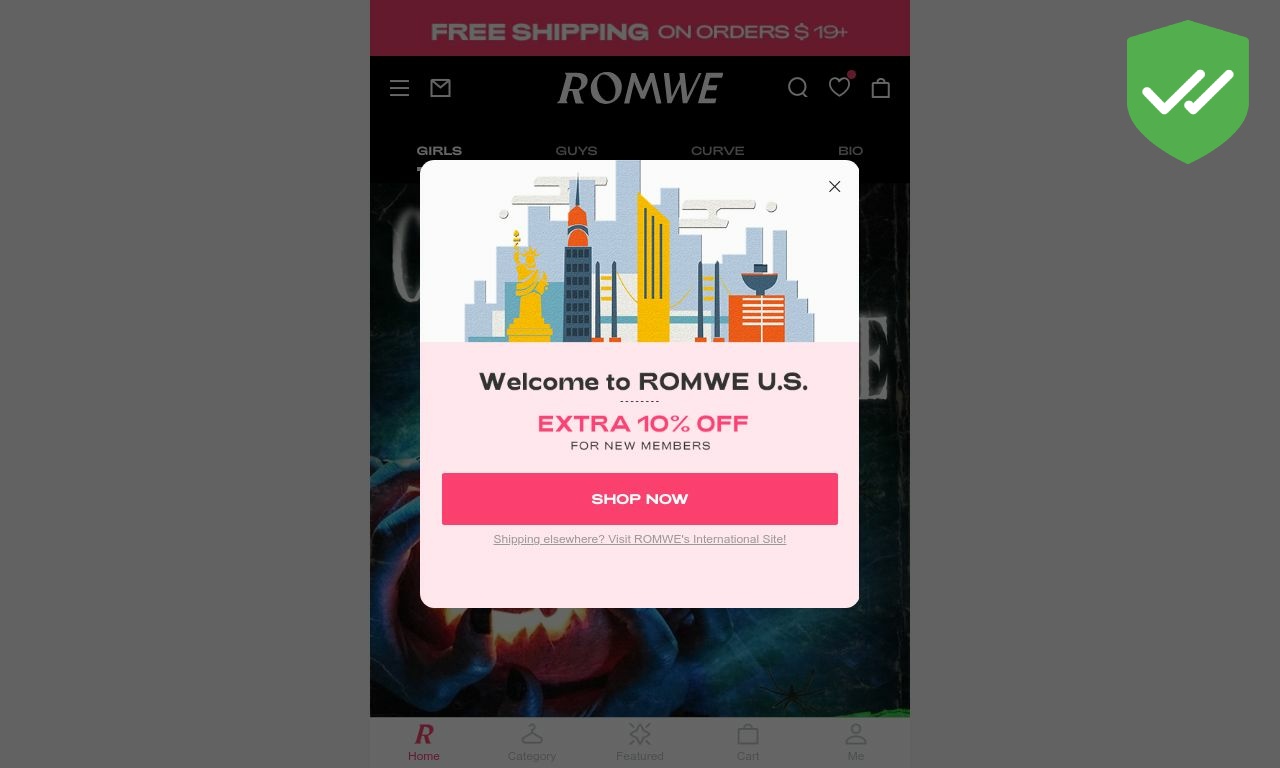Image resolution: width=1280 pixels, height=768 pixels.
Task: Go to Home in bottom navigation
Action: pyautogui.click(x=424, y=742)
